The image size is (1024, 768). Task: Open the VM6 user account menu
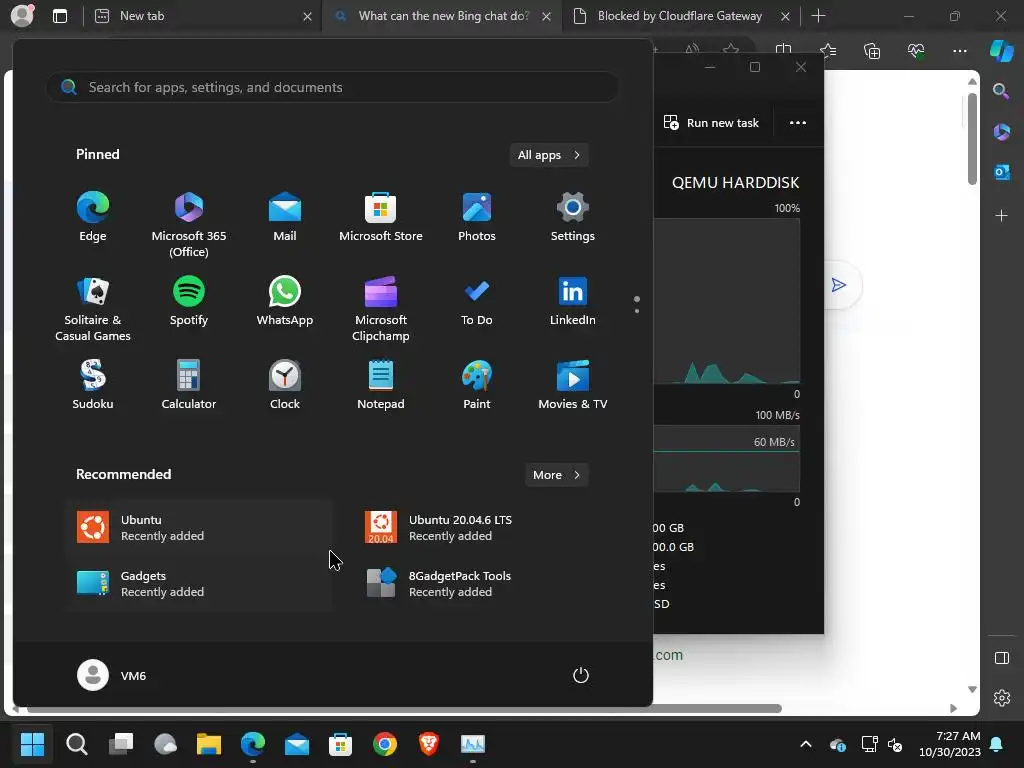[x=112, y=675]
